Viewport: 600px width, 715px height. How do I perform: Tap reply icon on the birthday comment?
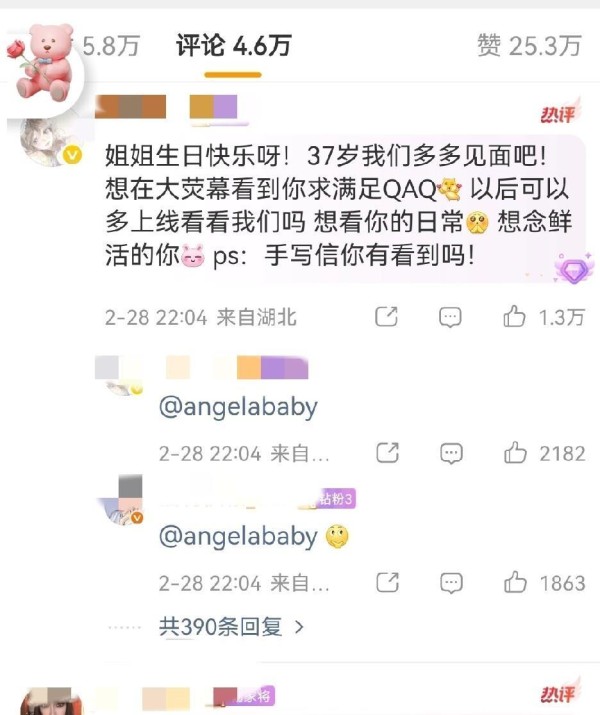coord(450,317)
